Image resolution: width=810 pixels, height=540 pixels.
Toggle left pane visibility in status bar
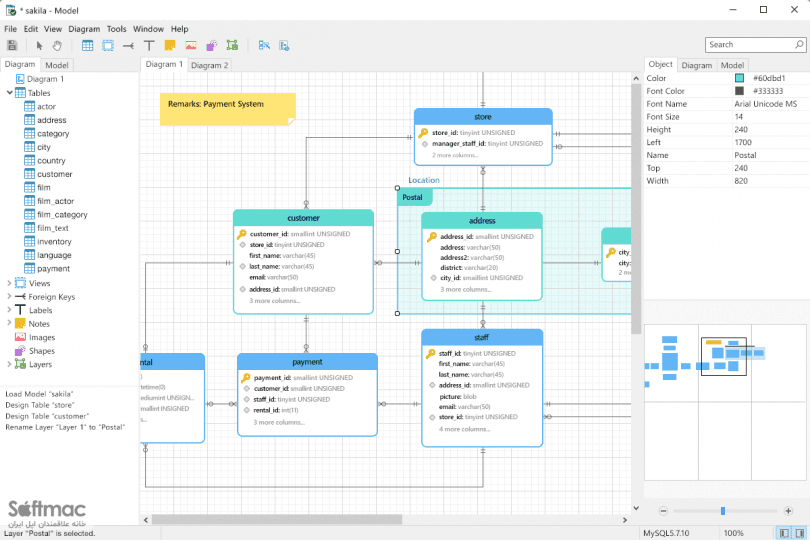point(784,533)
